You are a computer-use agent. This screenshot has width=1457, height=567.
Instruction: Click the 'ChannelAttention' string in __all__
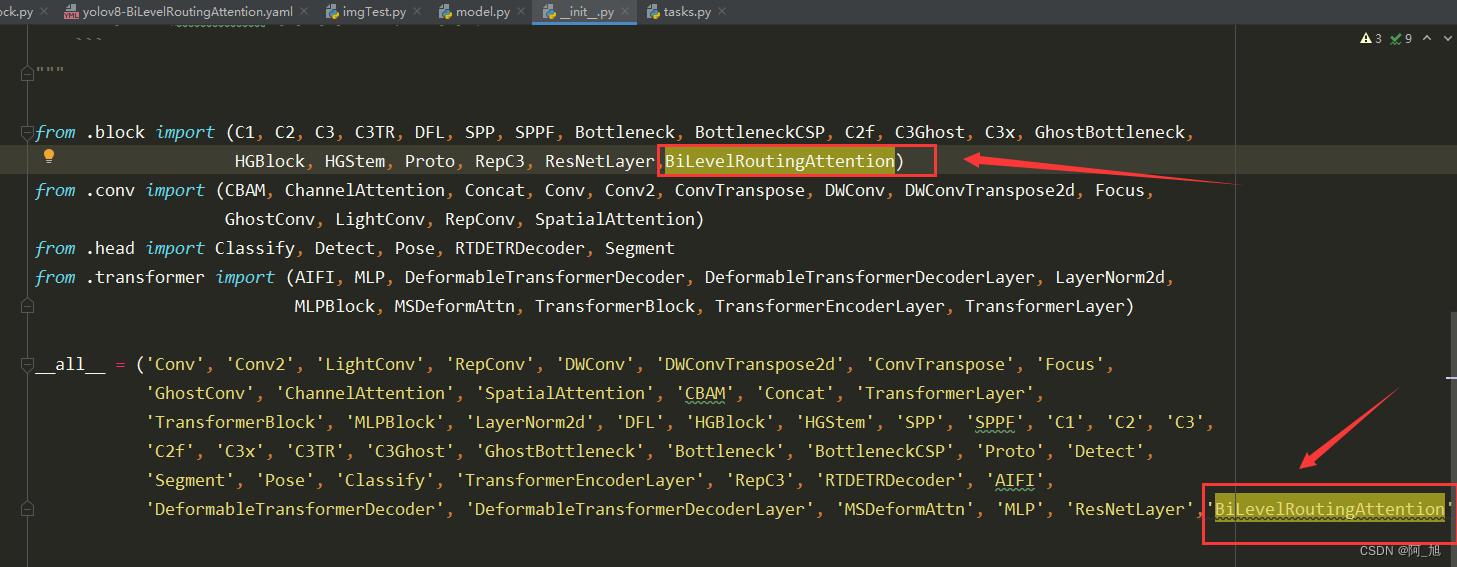(x=365, y=393)
